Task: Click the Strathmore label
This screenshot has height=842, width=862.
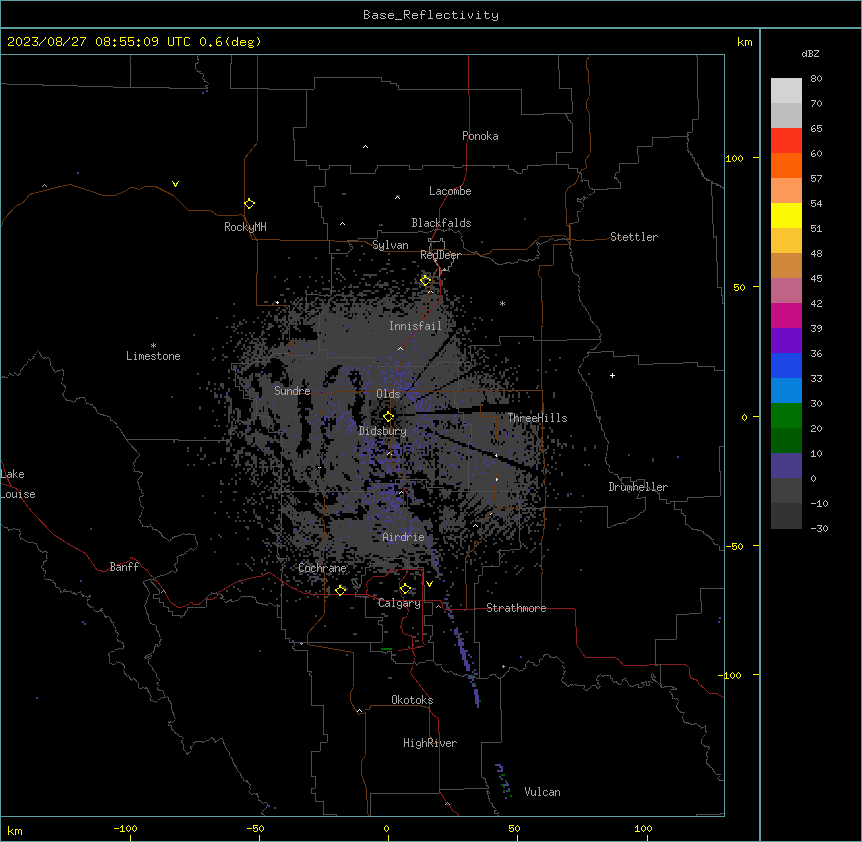Action: [x=516, y=608]
